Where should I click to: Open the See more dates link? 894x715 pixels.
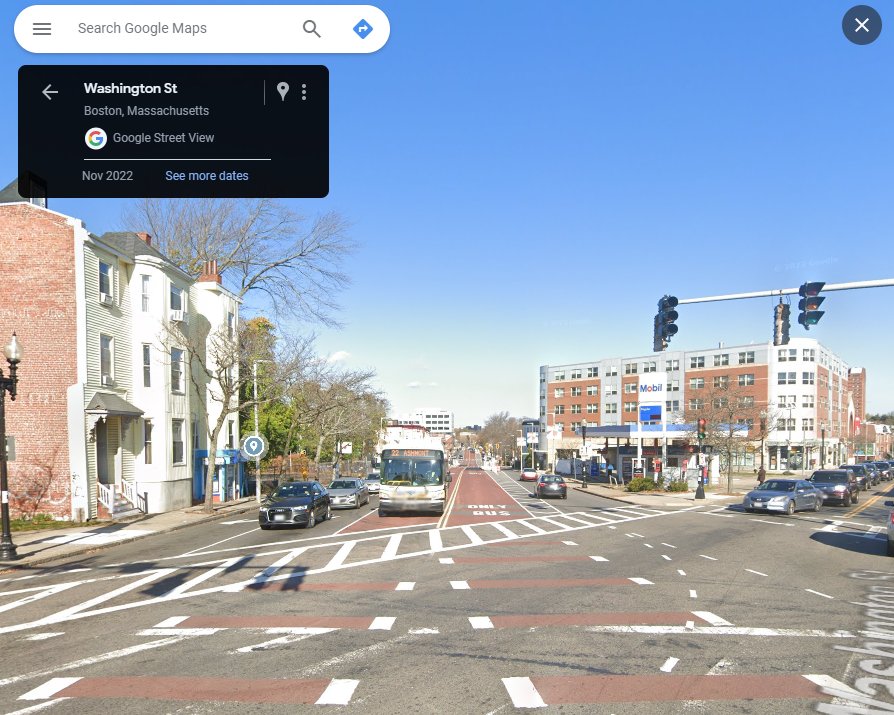pos(207,176)
